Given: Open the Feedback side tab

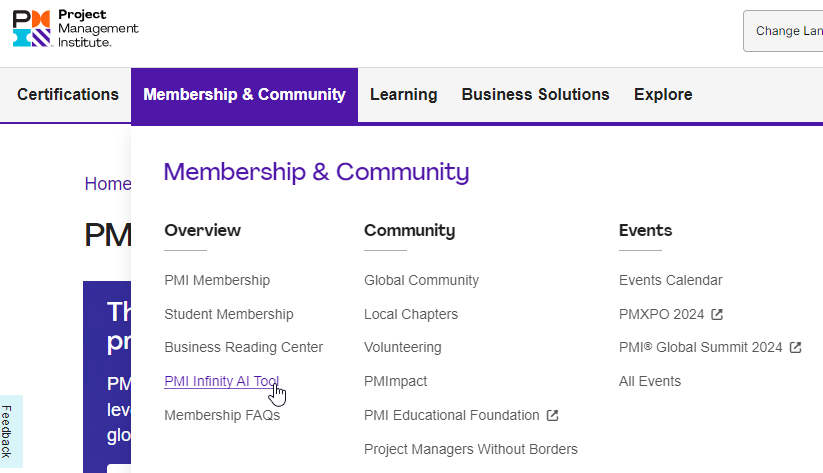Looking at the screenshot, I should pos(8,431).
